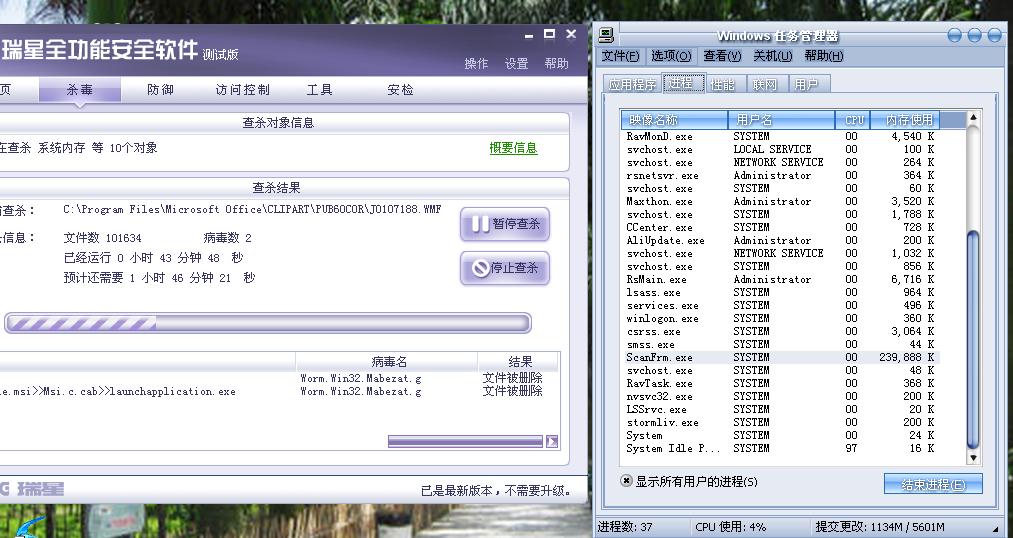Click the process list vertical scrollbar thumb
Image resolution: width=1013 pixels, height=538 pixels.
click(x=973, y=339)
